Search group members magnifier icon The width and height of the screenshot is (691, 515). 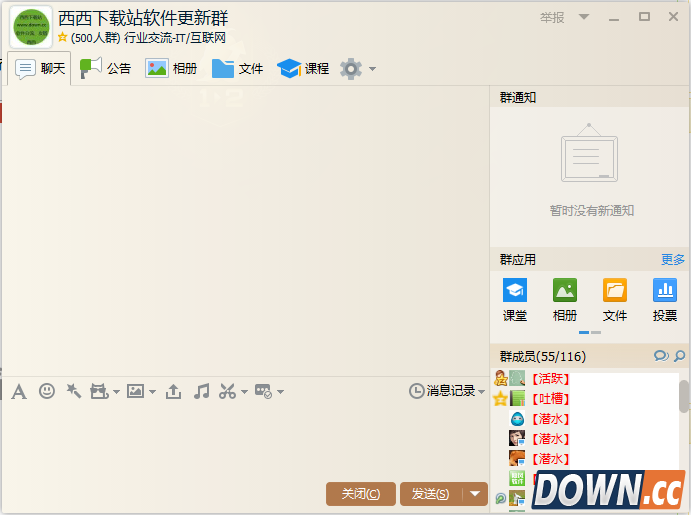click(x=680, y=356)
